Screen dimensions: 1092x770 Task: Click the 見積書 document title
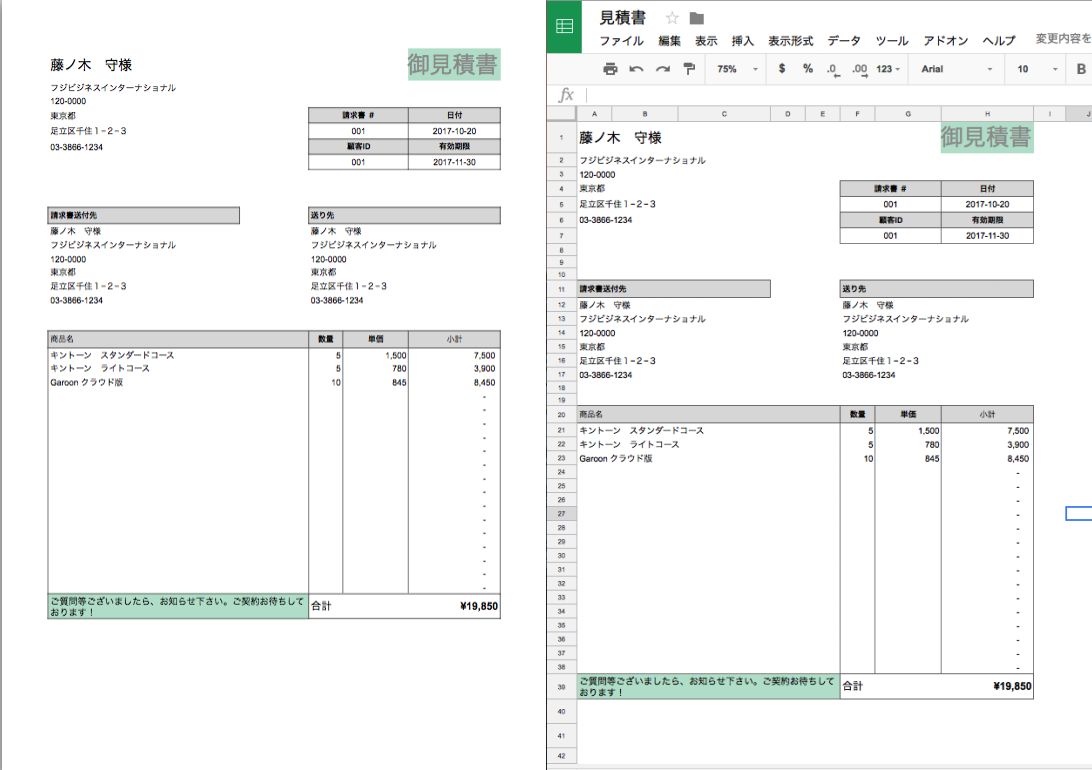[623, 18]
